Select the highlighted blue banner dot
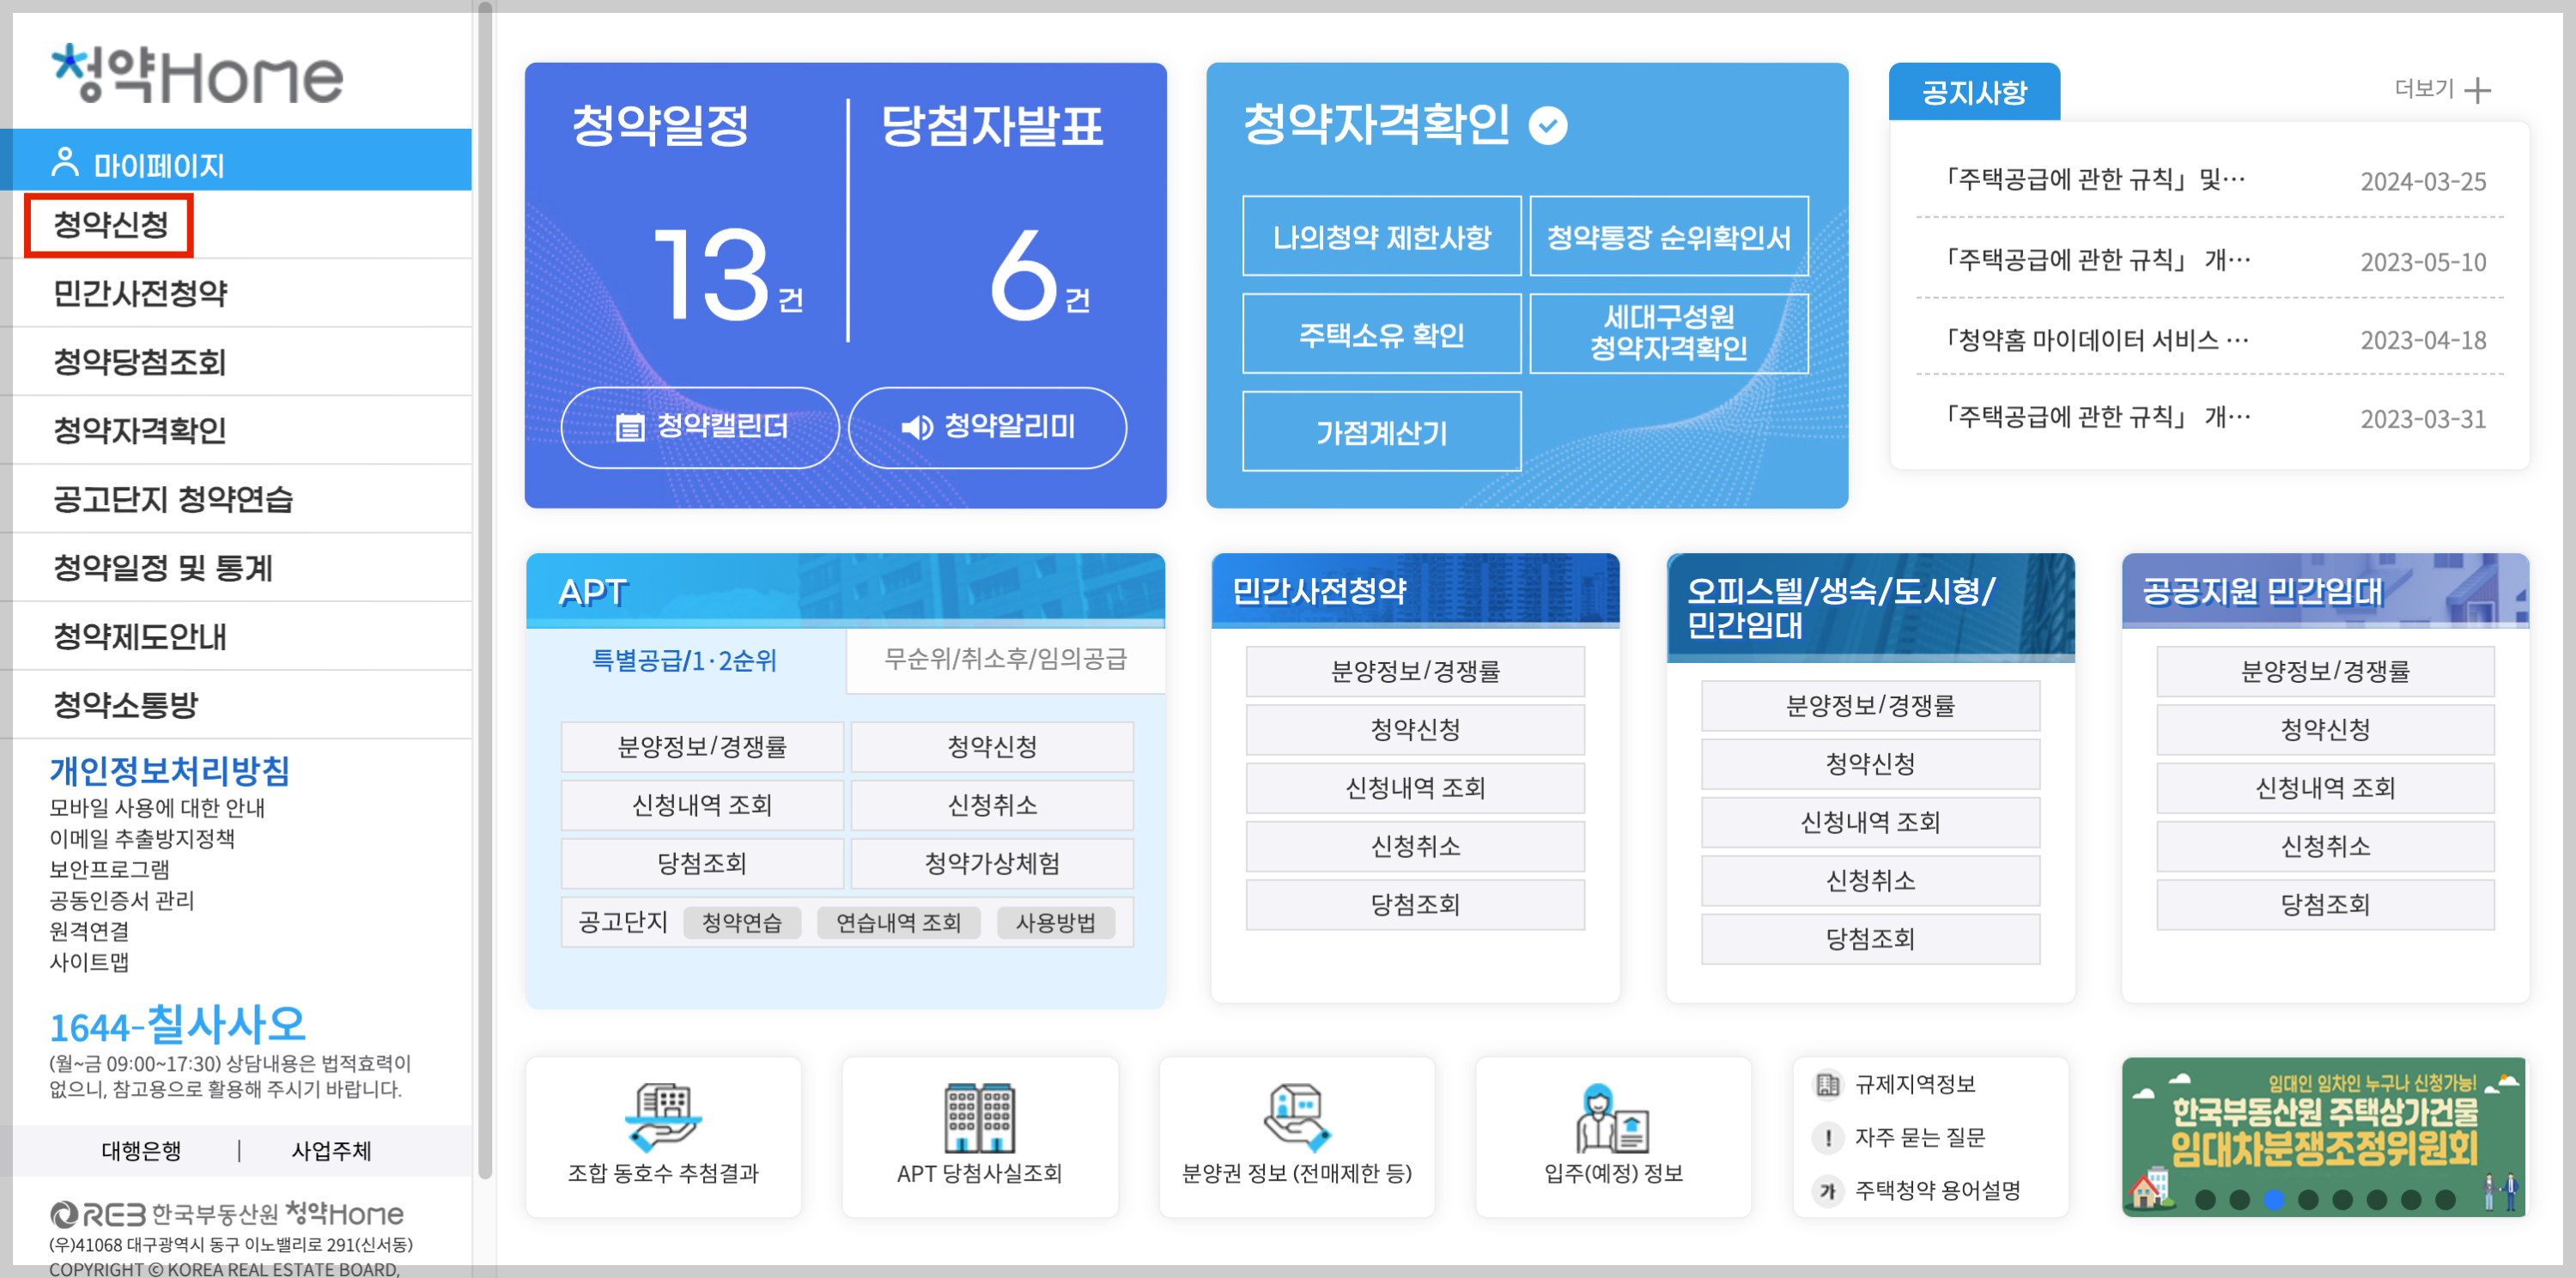 tap(2273, 1199)
